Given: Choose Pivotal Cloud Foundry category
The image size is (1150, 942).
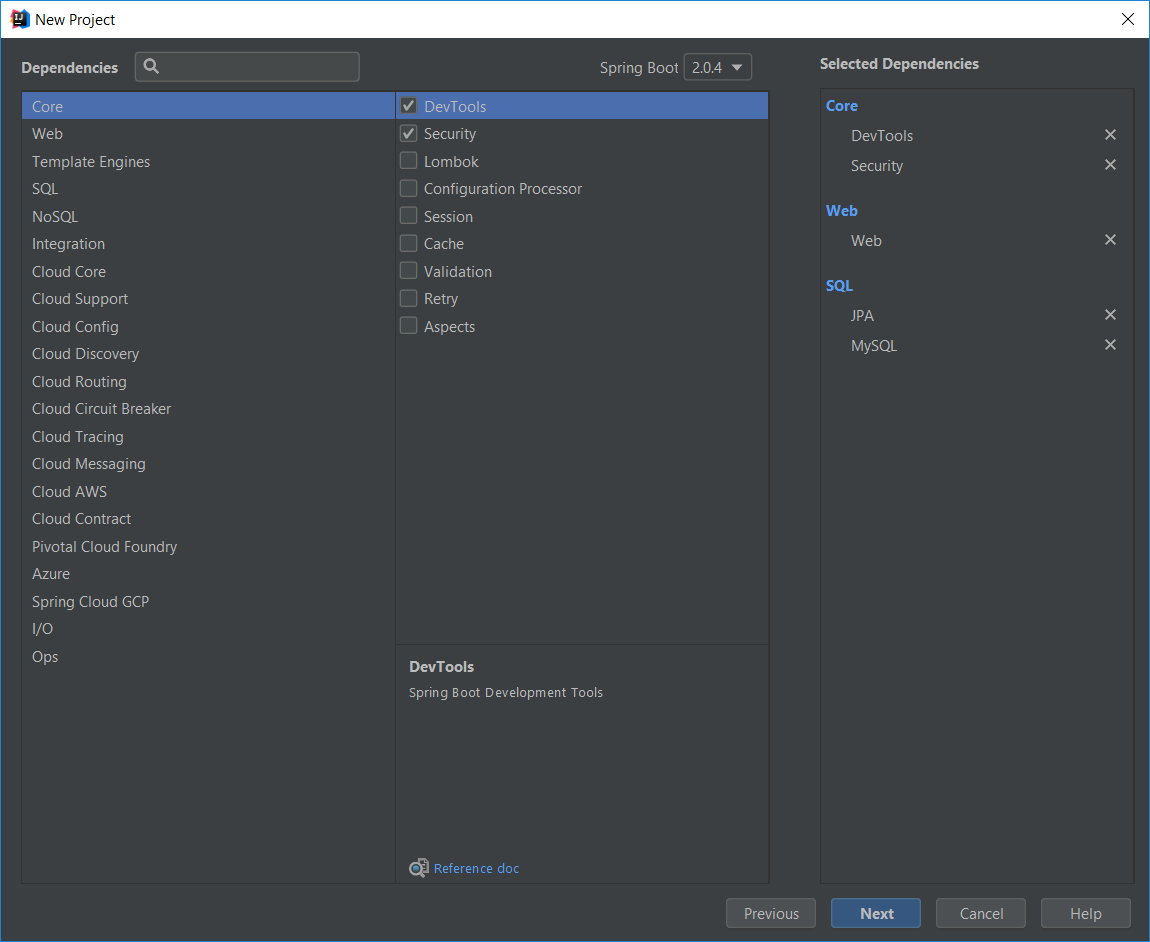Looking at the screenshot, I should pyautogui.click(x=208, y=547).
